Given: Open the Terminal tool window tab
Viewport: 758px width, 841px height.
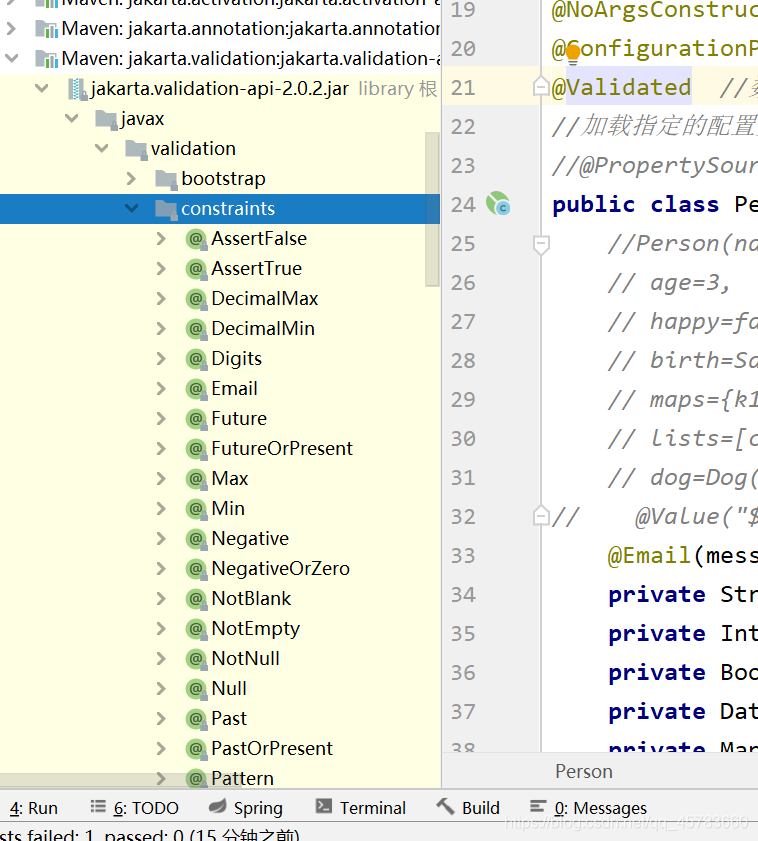Looking at the screenshot, I should (x=360, y=808).
